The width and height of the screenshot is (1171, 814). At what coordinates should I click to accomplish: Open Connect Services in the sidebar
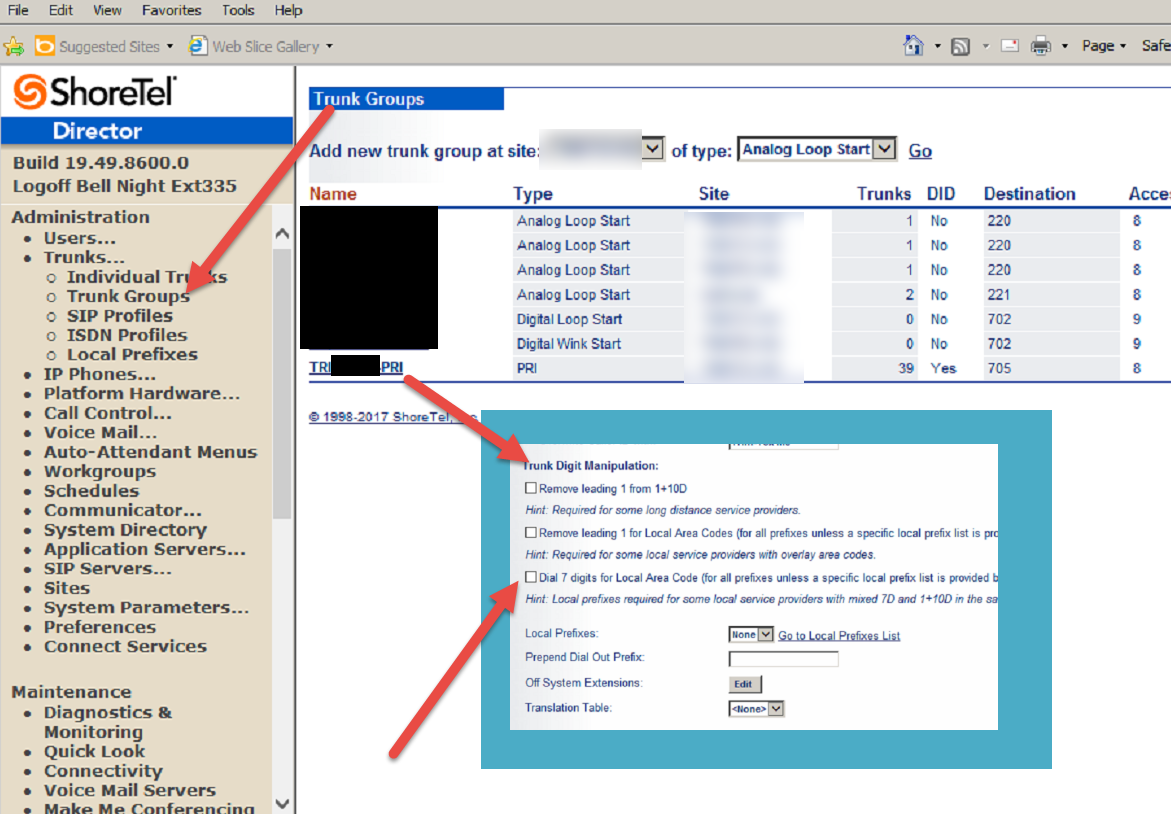125,646
